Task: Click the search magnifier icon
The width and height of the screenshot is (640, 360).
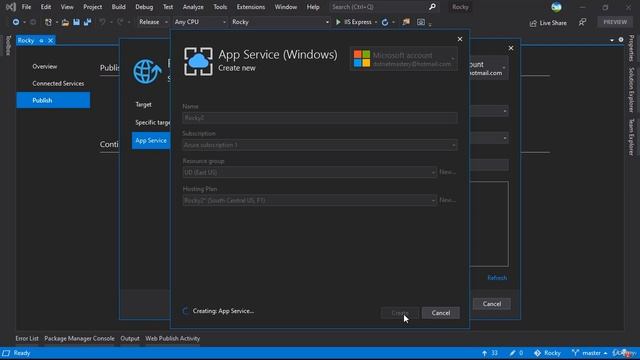Action: [x=432, y=7]
